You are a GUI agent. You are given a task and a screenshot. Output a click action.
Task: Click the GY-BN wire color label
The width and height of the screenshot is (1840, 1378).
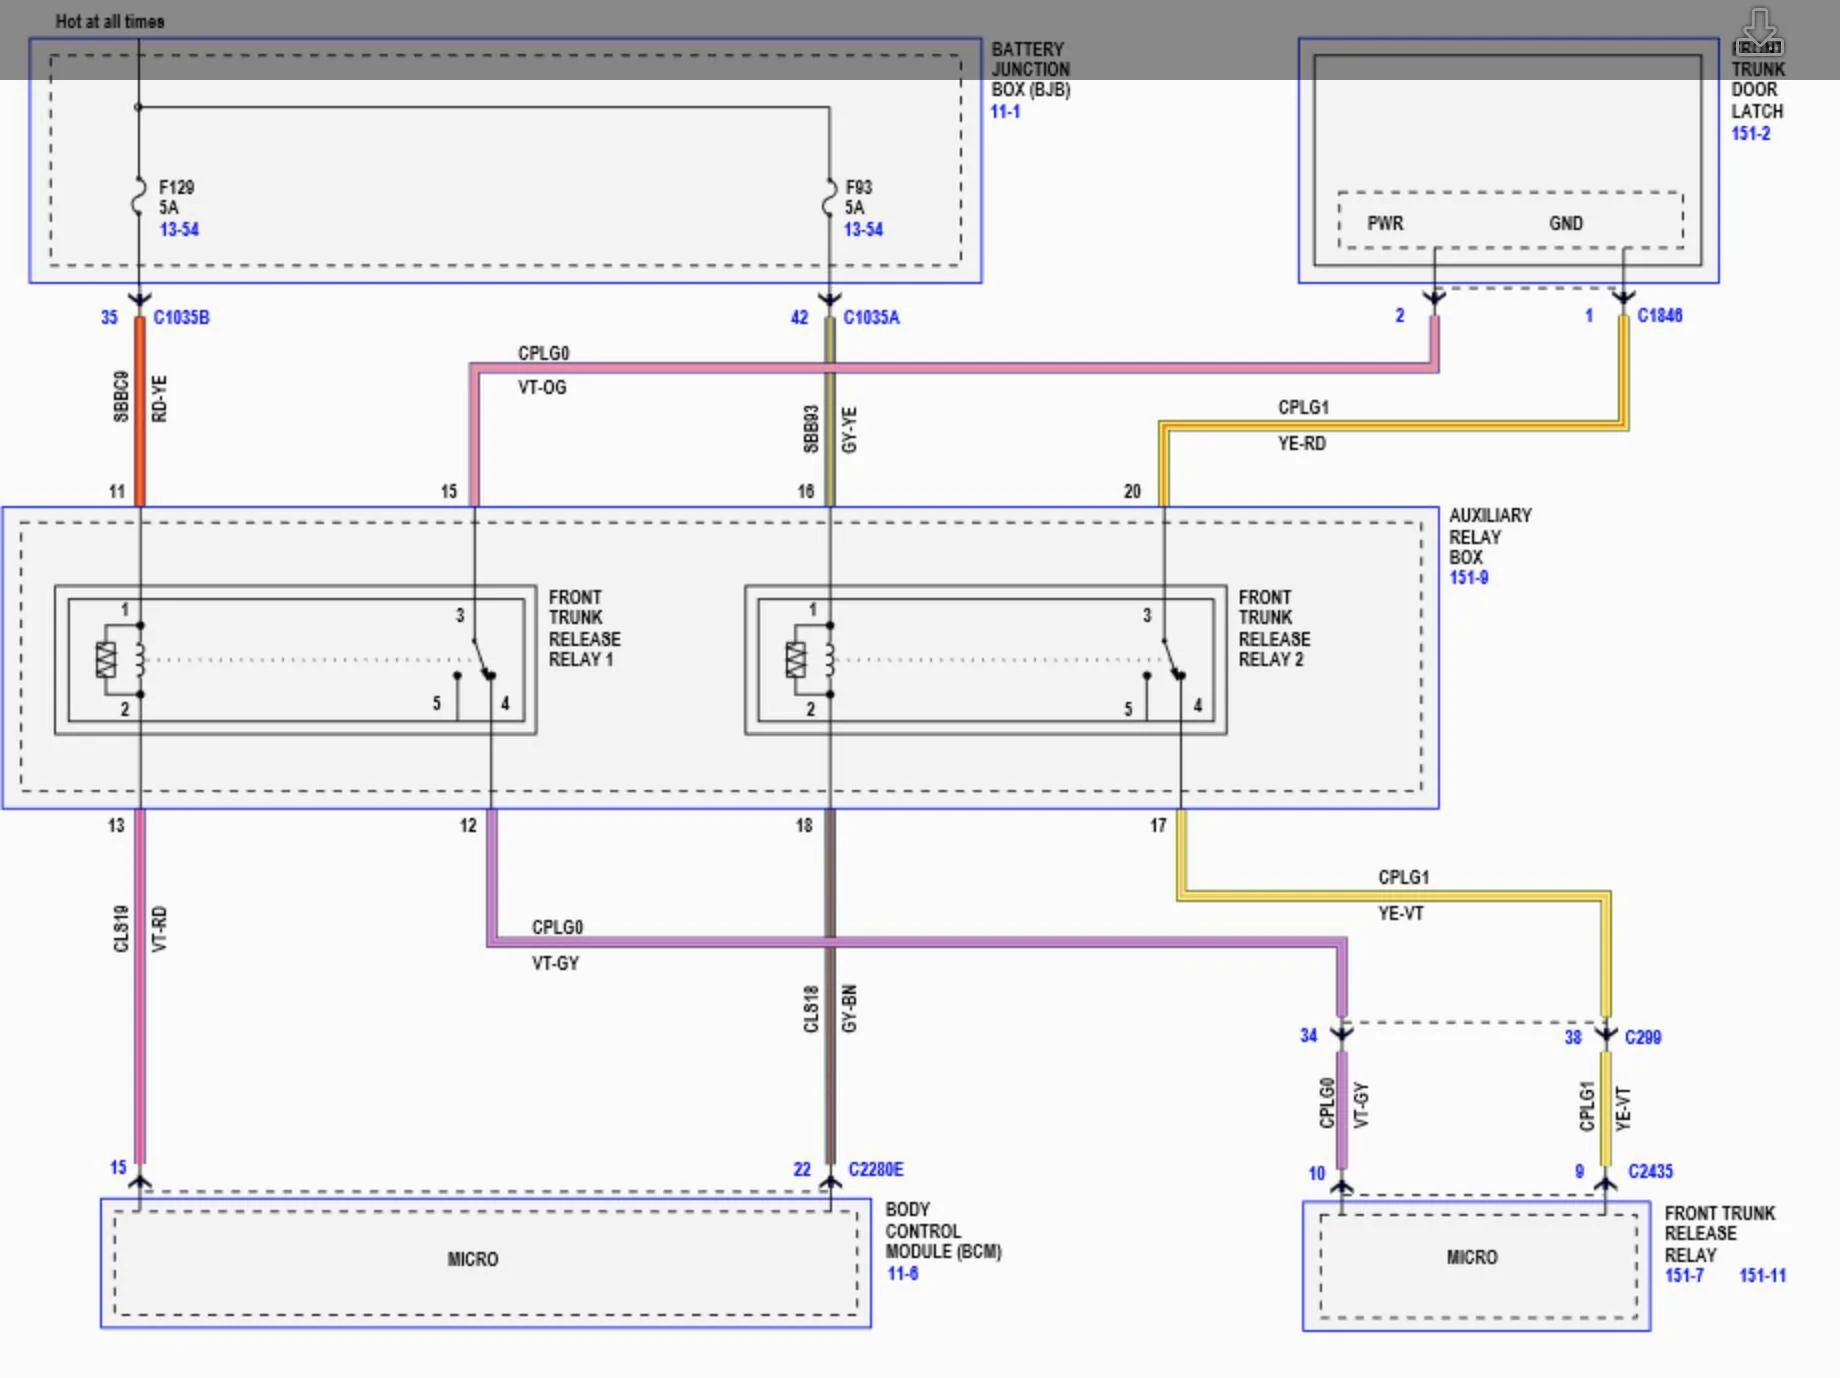[x=849, y=1009]
